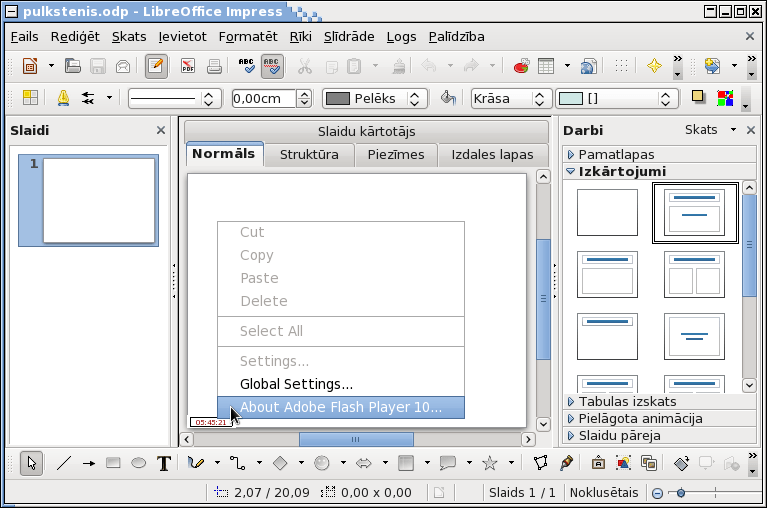
Task: Select the Line drawing tool
Action: [x=64, y=463]
